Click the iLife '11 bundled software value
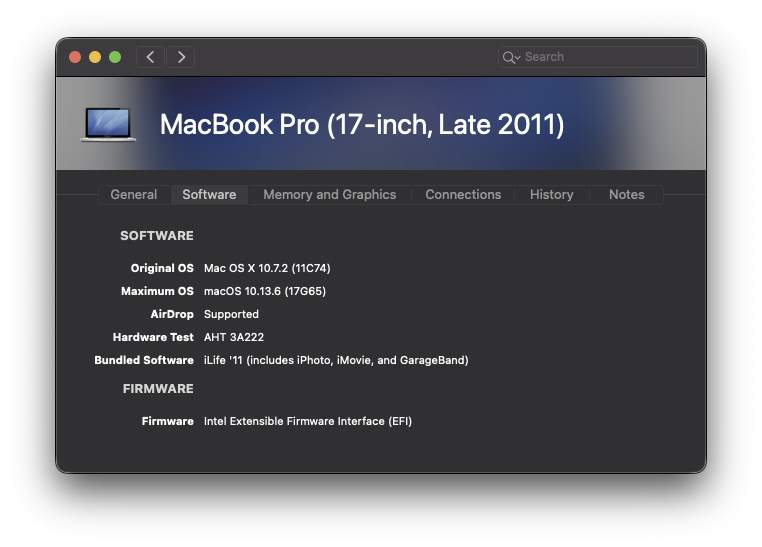762x547 pixels. pyautogui.click(x=336, y=360)
